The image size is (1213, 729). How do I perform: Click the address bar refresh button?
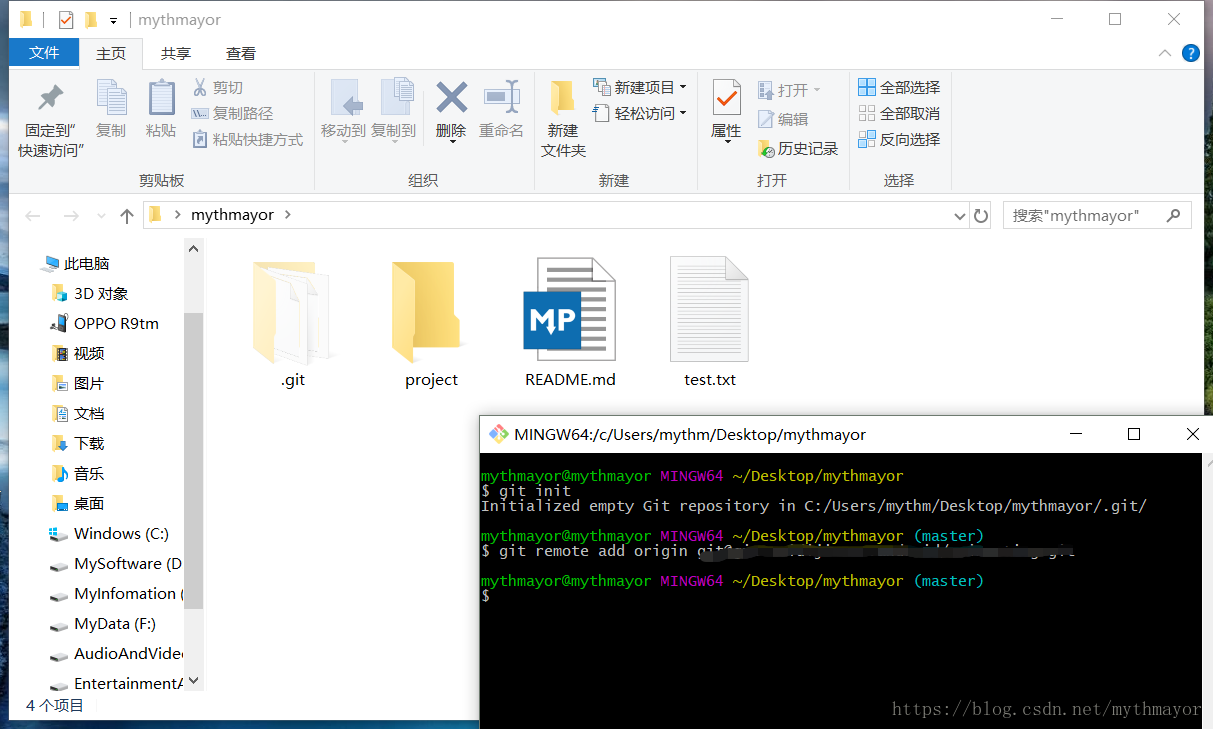coord(980,214)
